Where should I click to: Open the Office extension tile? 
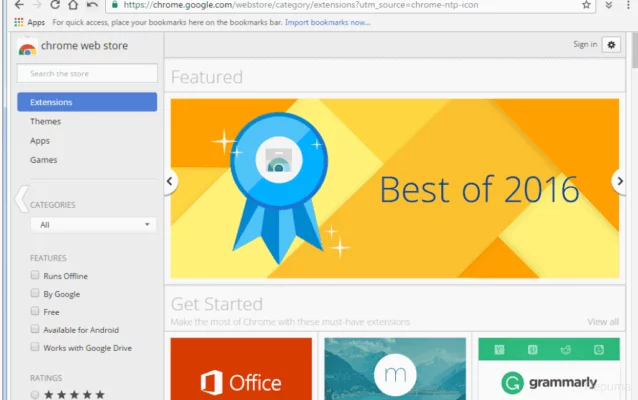tap(241, 369)
